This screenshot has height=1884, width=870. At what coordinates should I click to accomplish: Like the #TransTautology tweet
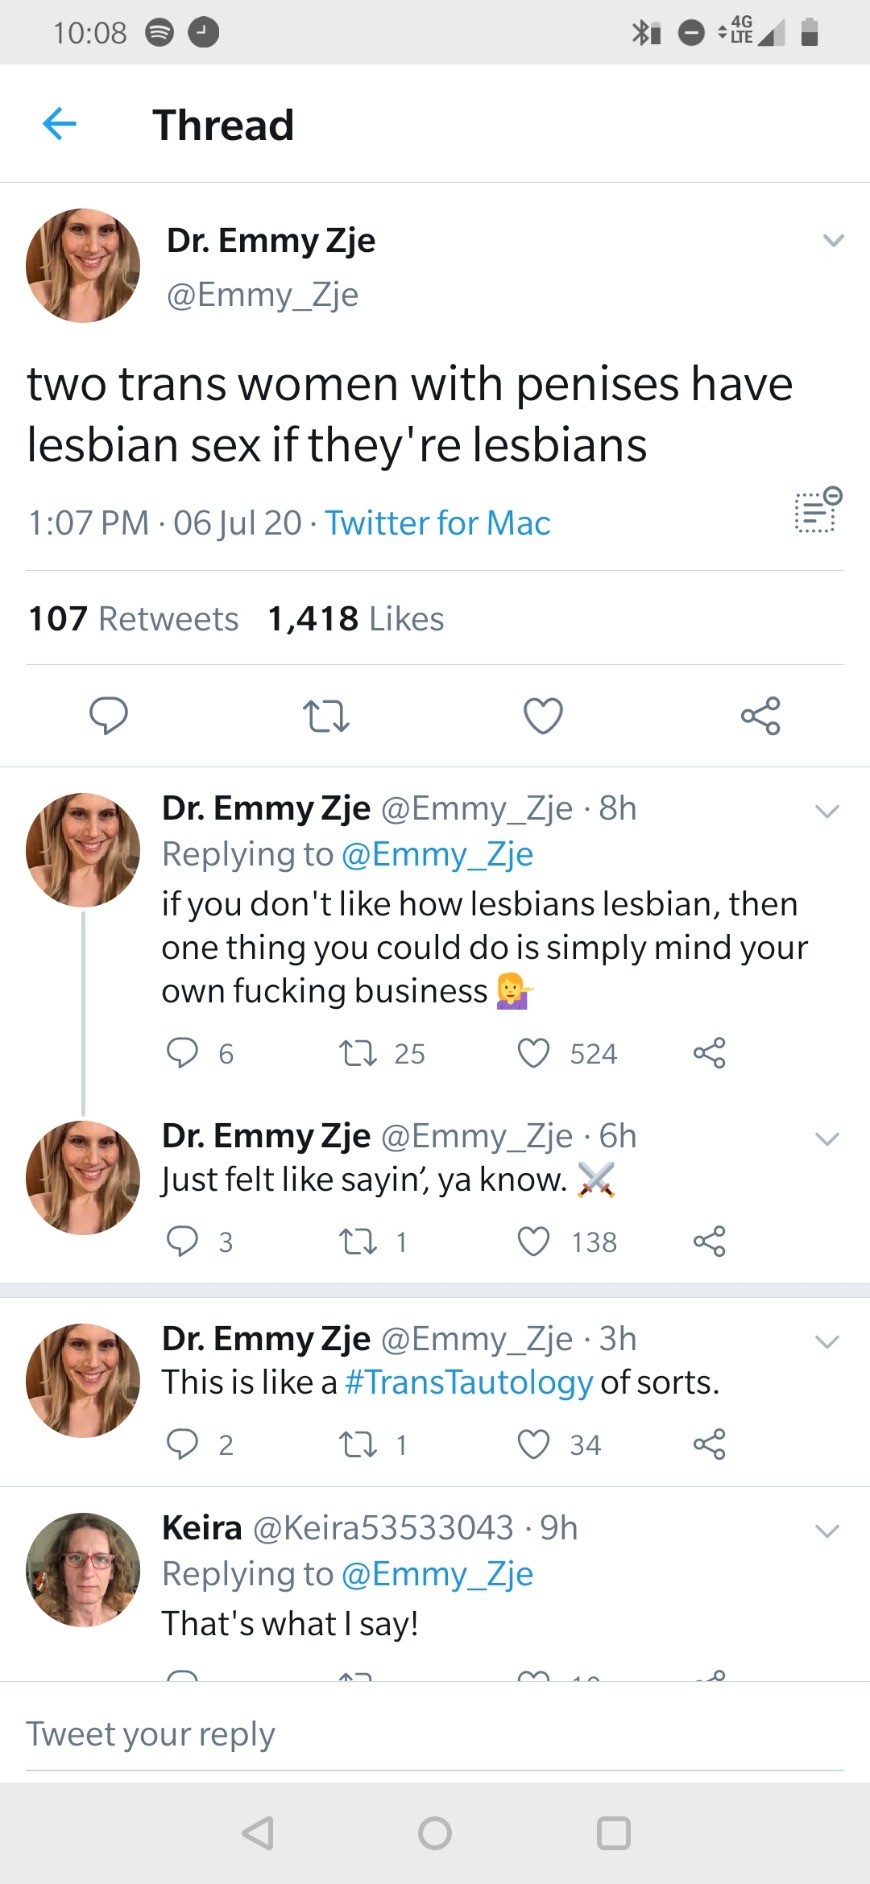pos(534,1444)
